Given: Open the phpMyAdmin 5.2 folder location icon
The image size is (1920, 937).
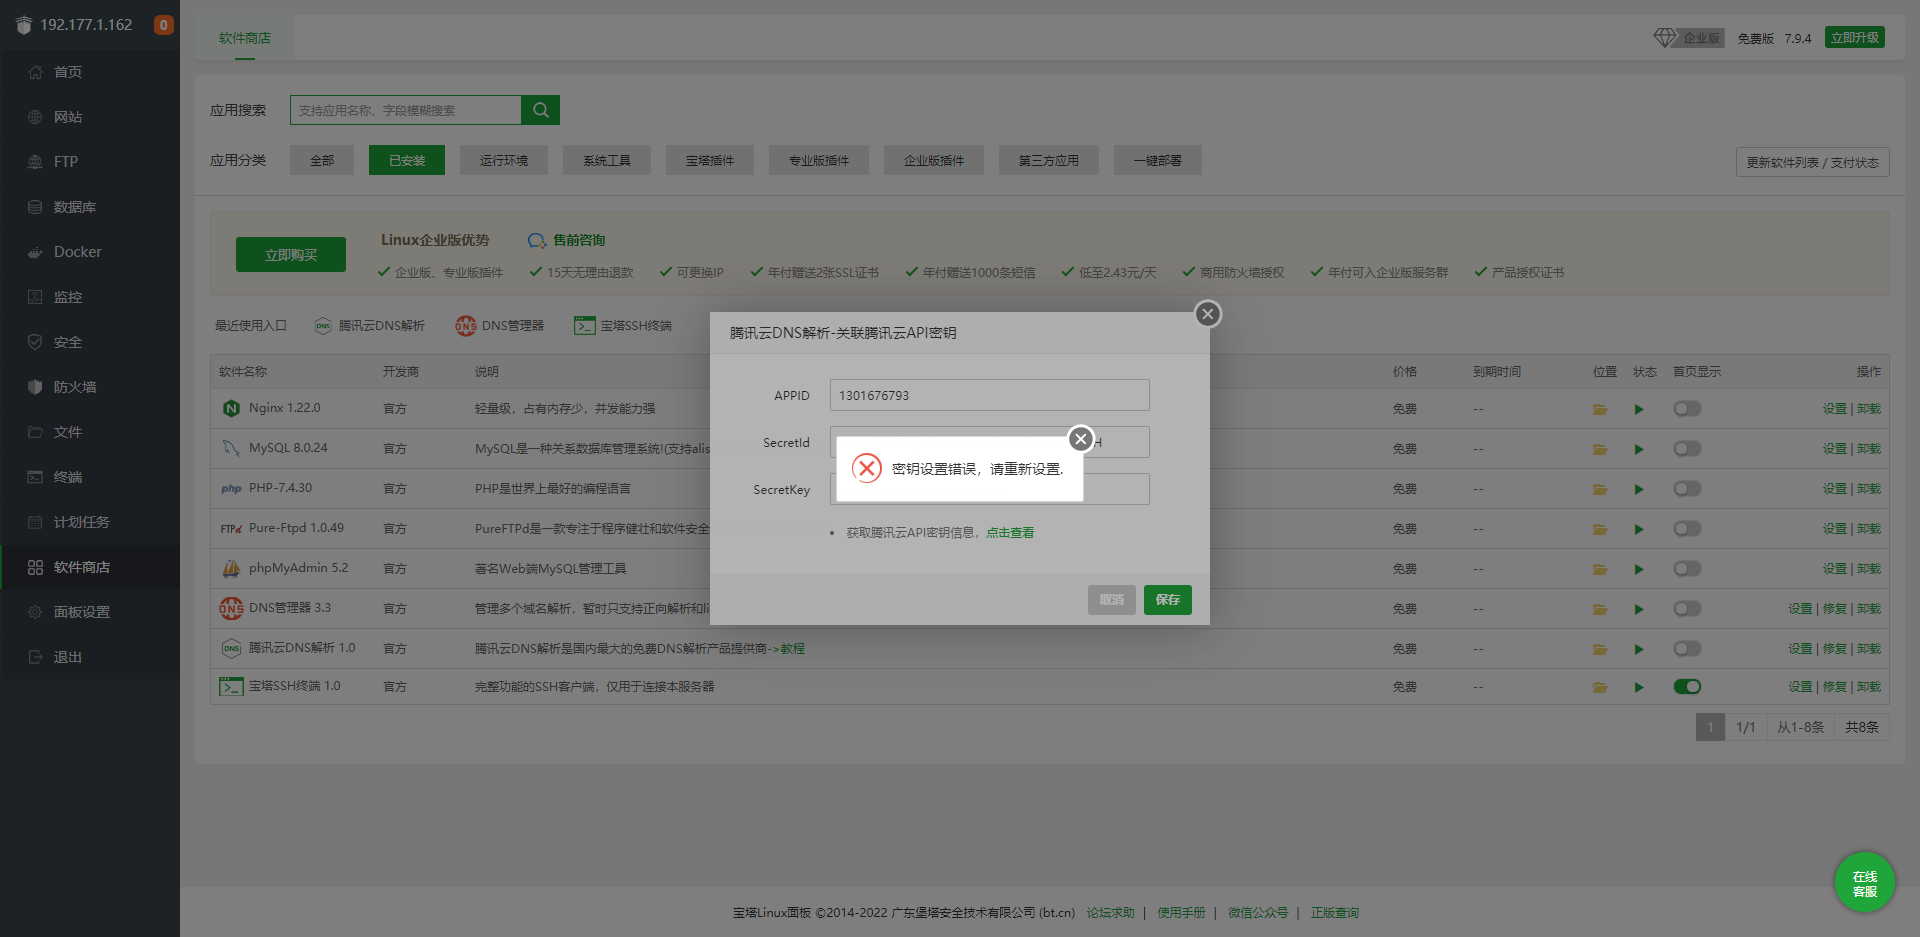Looking at the screenshot, I should click(1600, 569).
